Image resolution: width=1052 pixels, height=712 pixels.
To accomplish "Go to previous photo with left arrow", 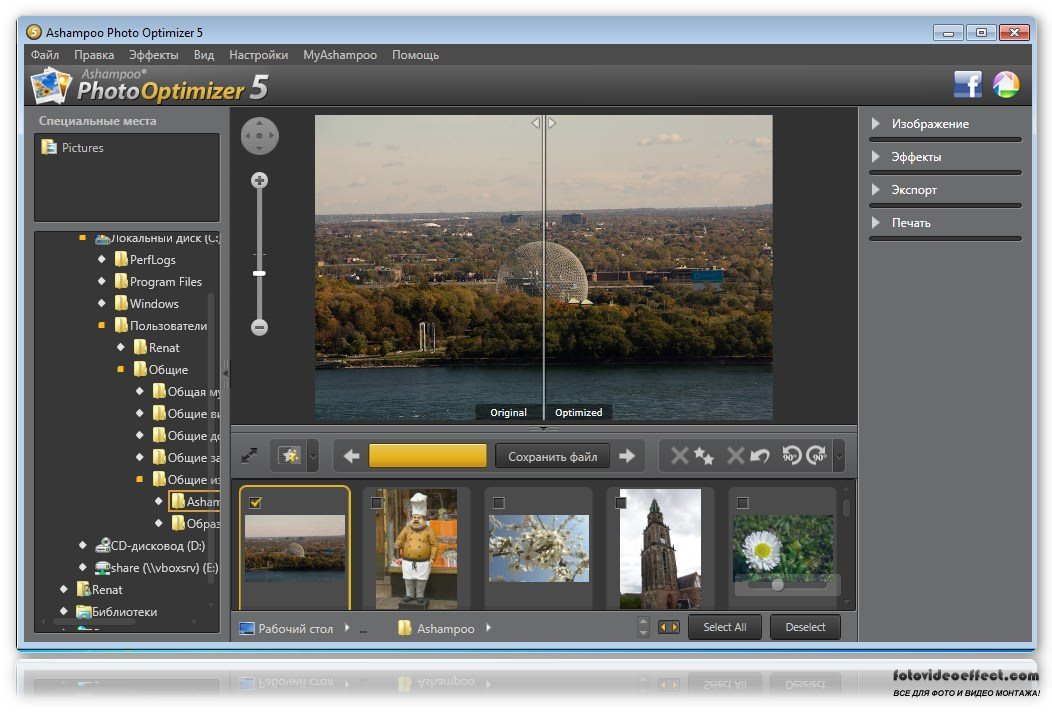I will (x=351, y=456).
